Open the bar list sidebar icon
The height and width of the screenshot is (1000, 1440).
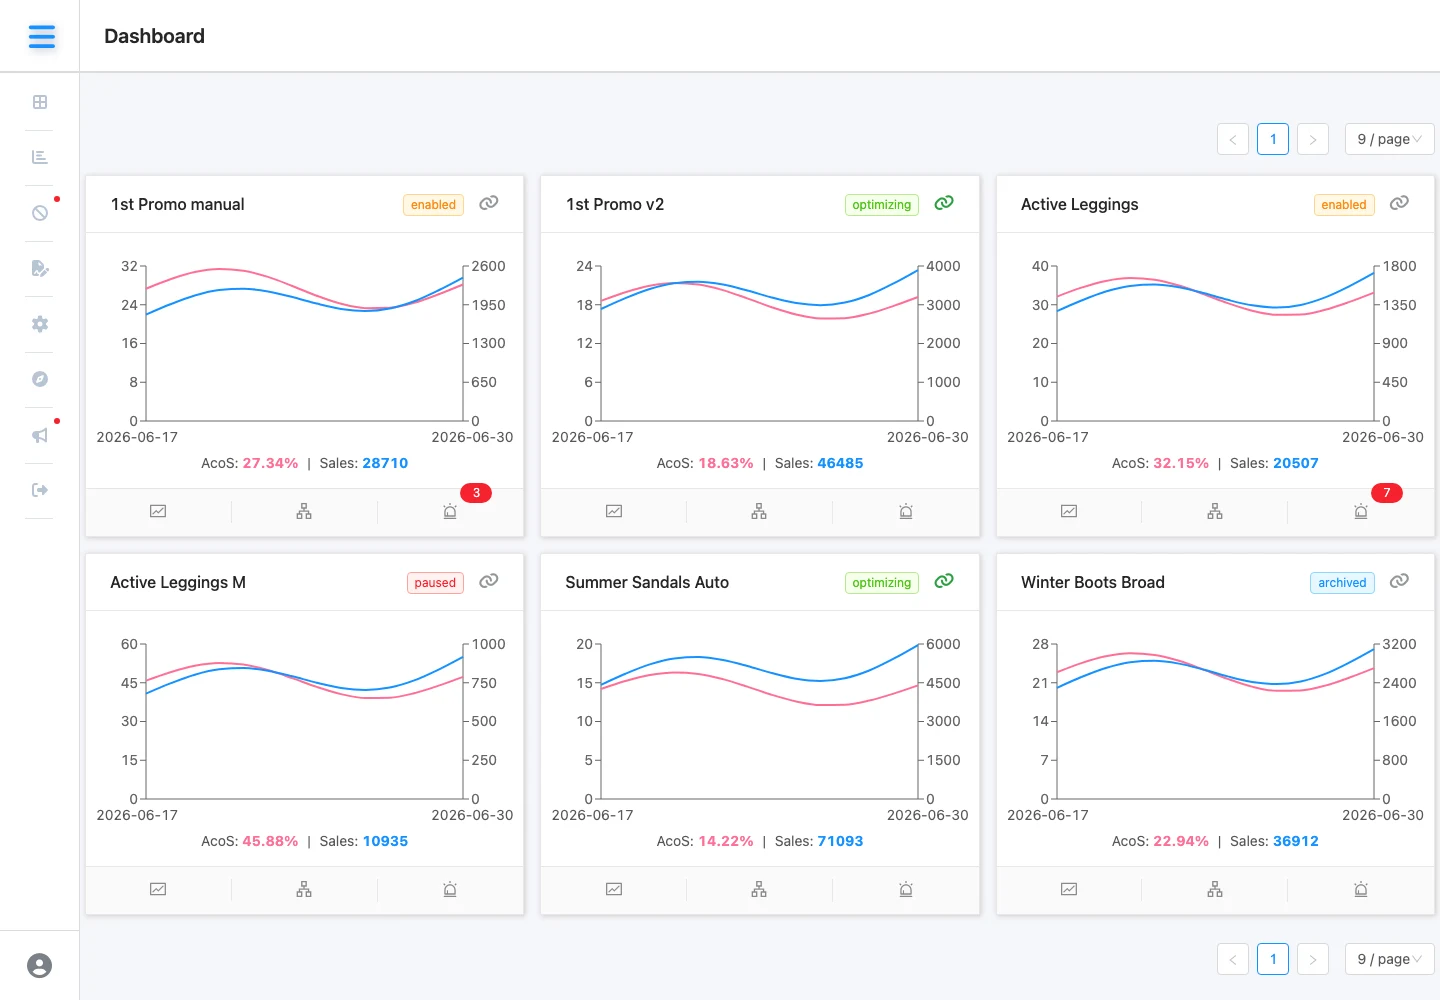pos(40,157)
